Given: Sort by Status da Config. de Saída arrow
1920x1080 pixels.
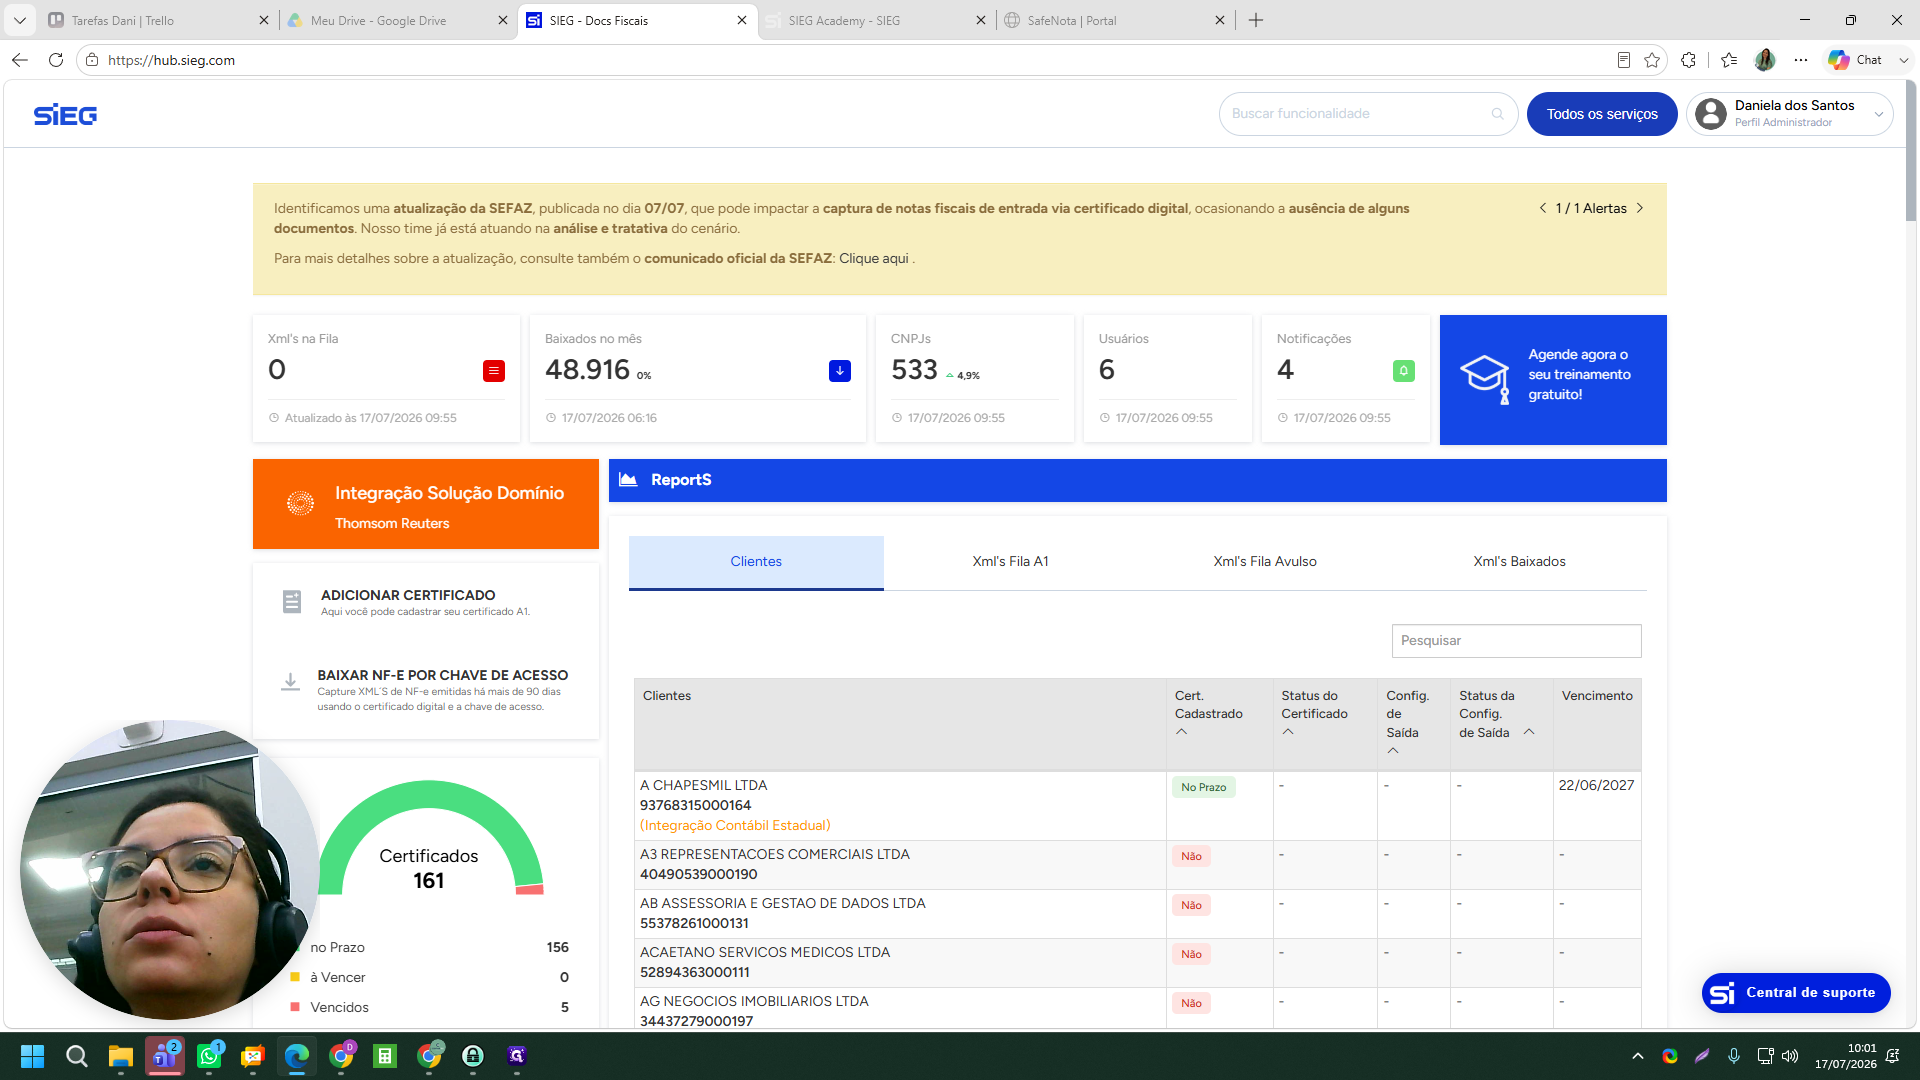Looking at the screenshot, I should point(1529,732).
